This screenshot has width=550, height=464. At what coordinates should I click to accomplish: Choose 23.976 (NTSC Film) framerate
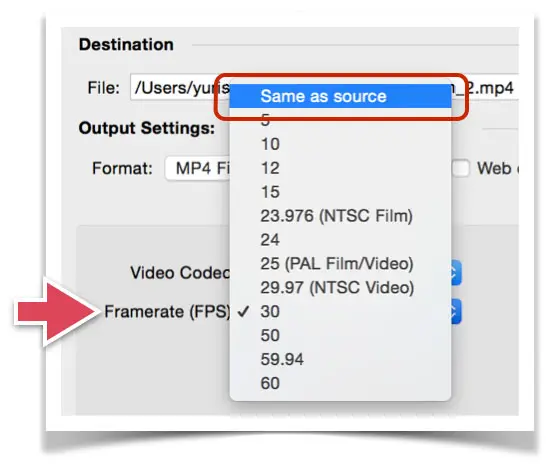tap(340, 216)
